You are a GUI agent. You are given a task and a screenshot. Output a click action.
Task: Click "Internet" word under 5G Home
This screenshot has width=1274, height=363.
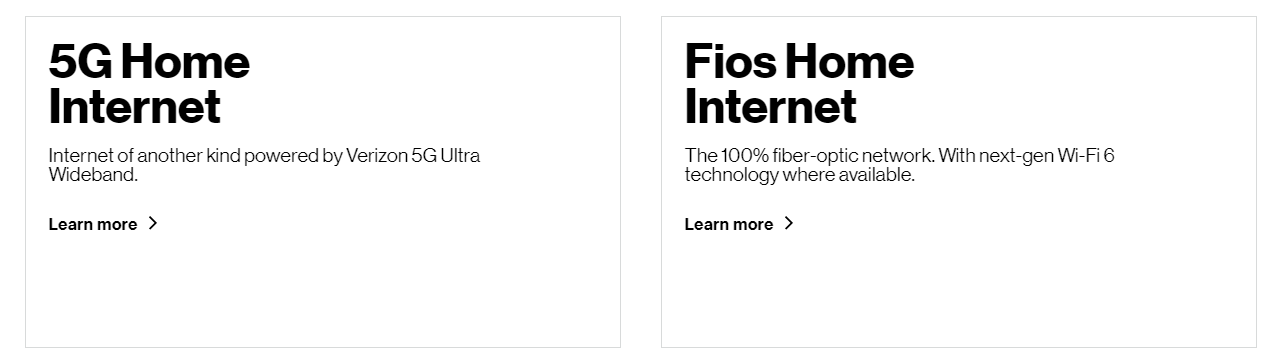(x=134, y=107)
